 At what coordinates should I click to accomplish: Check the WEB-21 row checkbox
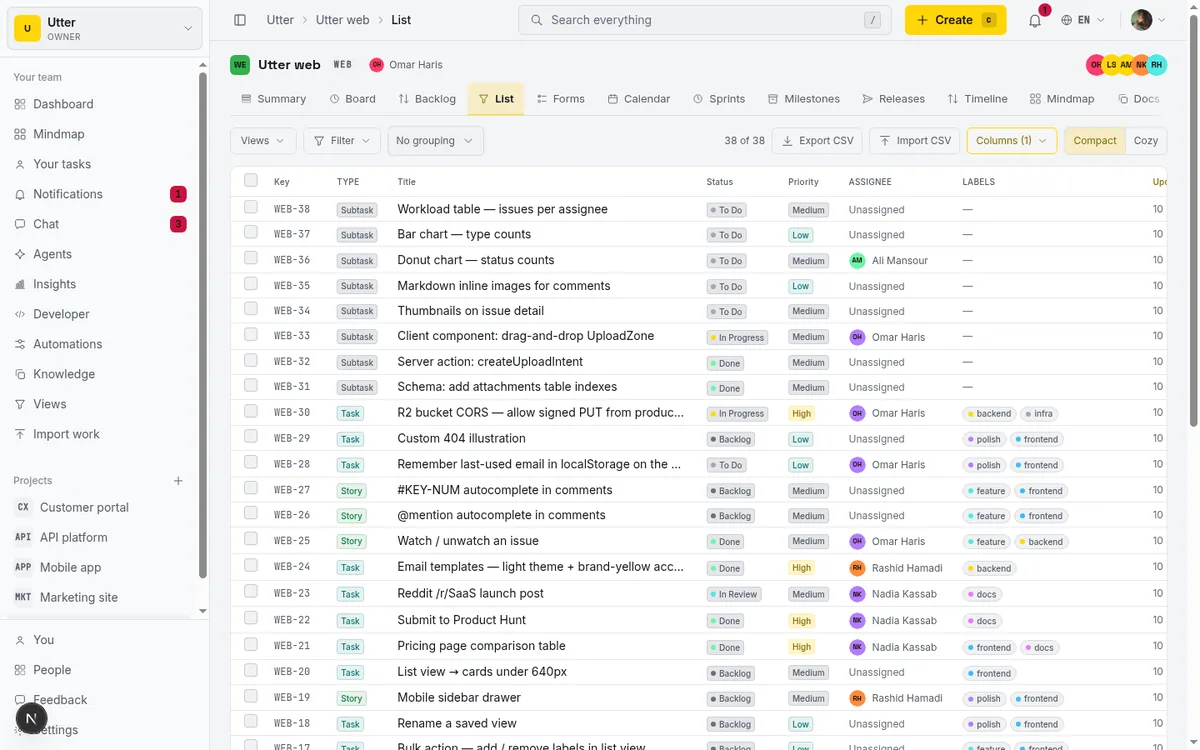tap(251, 644)
